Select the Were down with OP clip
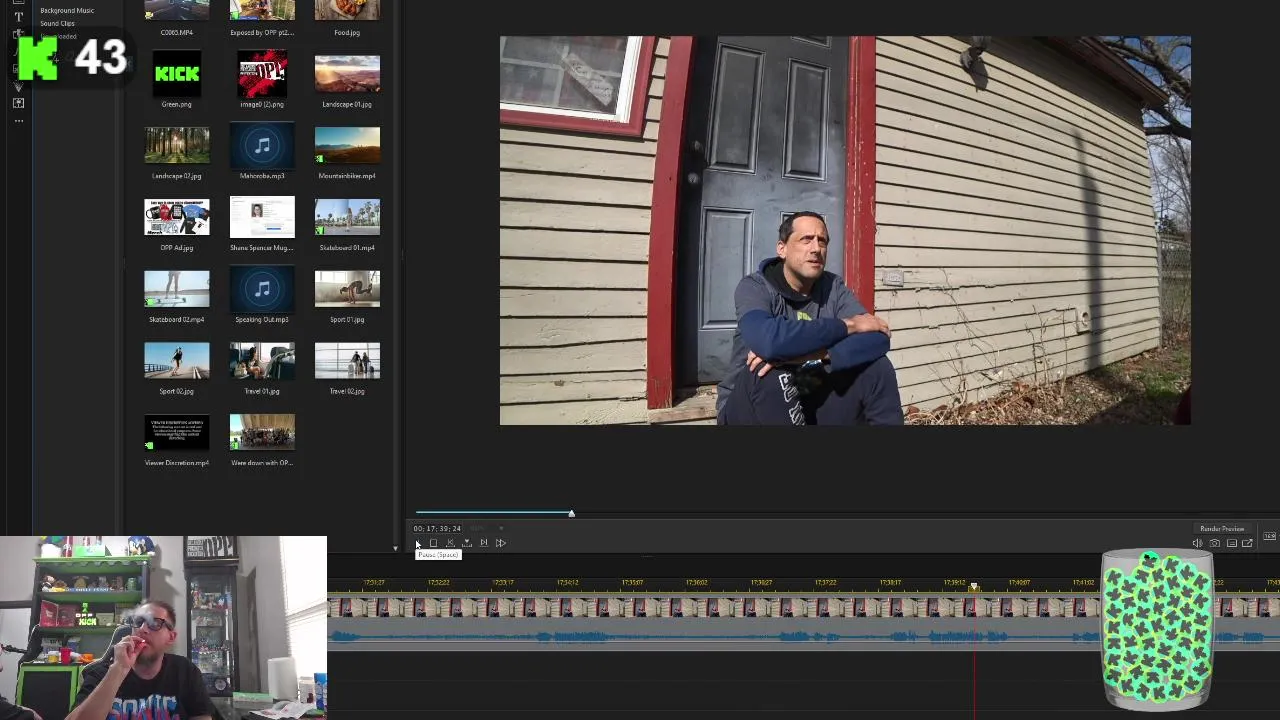The height and width of the screenshot is (720, 1280). pyautogui.click(x=262, y=433)
